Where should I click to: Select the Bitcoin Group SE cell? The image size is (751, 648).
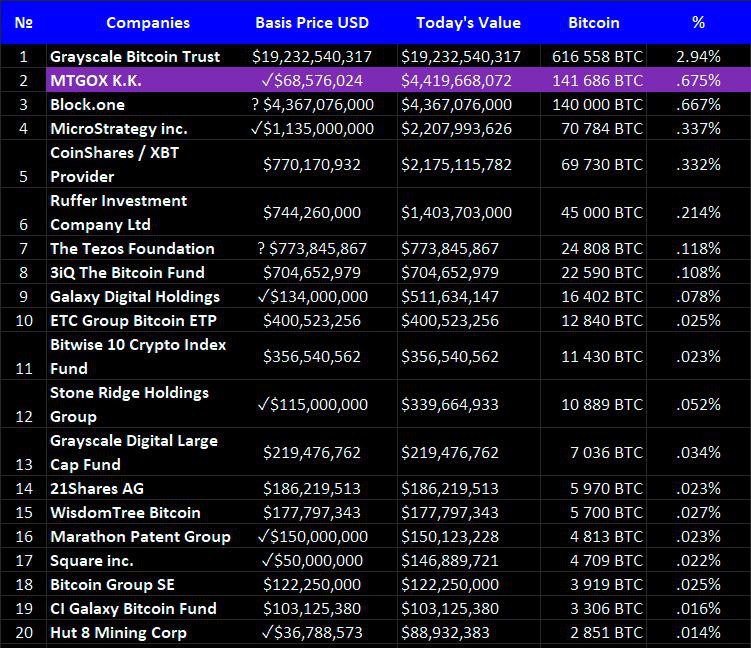[x=112, y=584]
